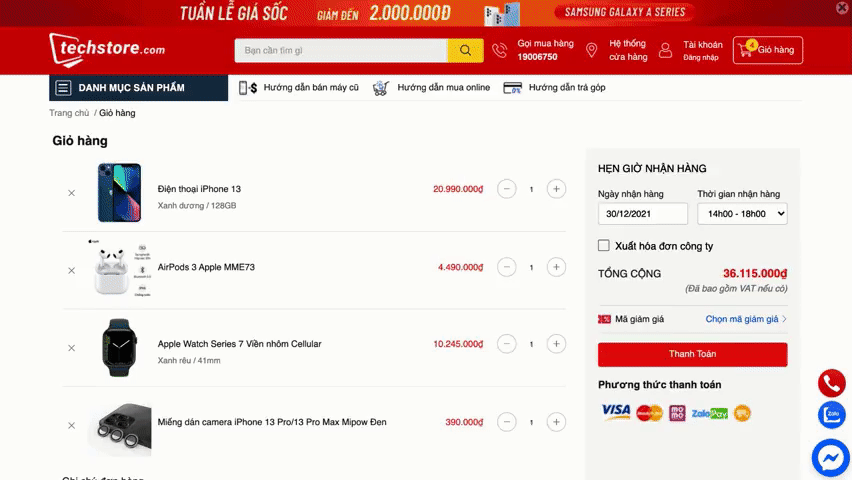Open Tài khoản Đăng nhập link
The width and height of the screenshot is (852, 480).
[703, 50]
